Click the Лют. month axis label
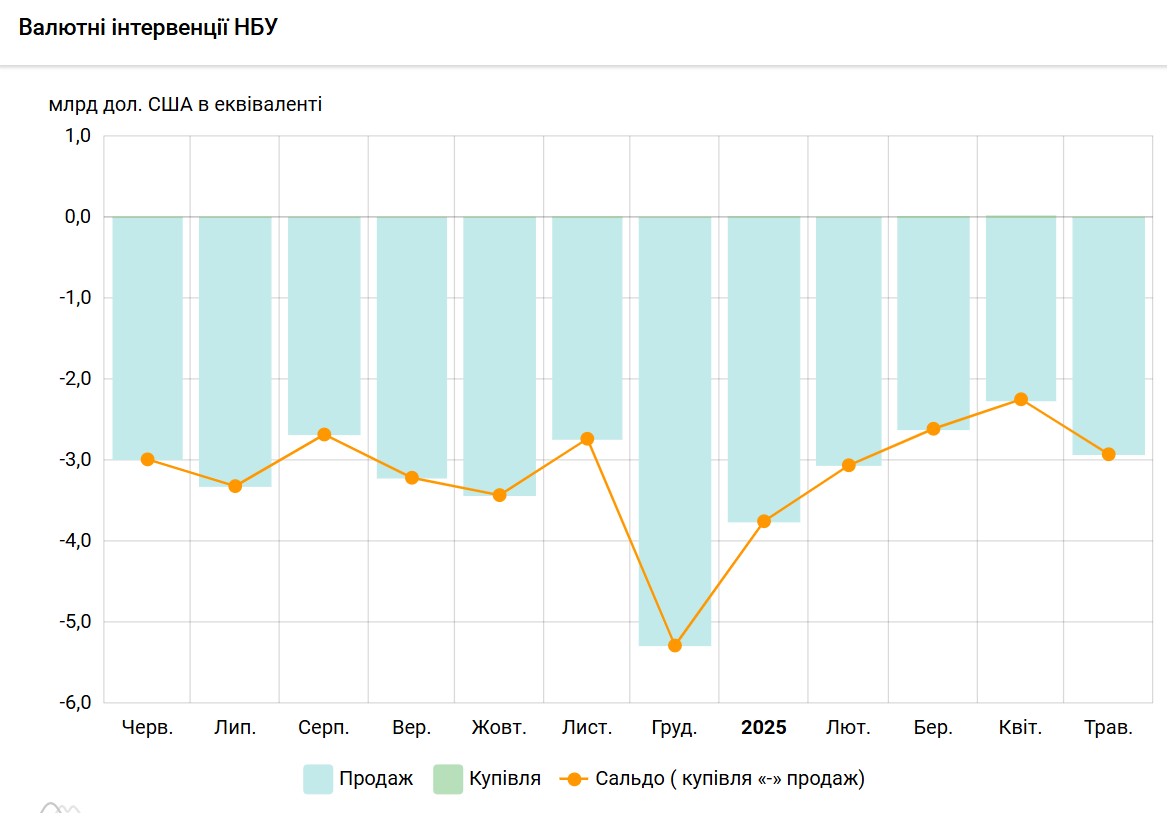The height and width of the screenshot is (813, 1167). (848, 728)
